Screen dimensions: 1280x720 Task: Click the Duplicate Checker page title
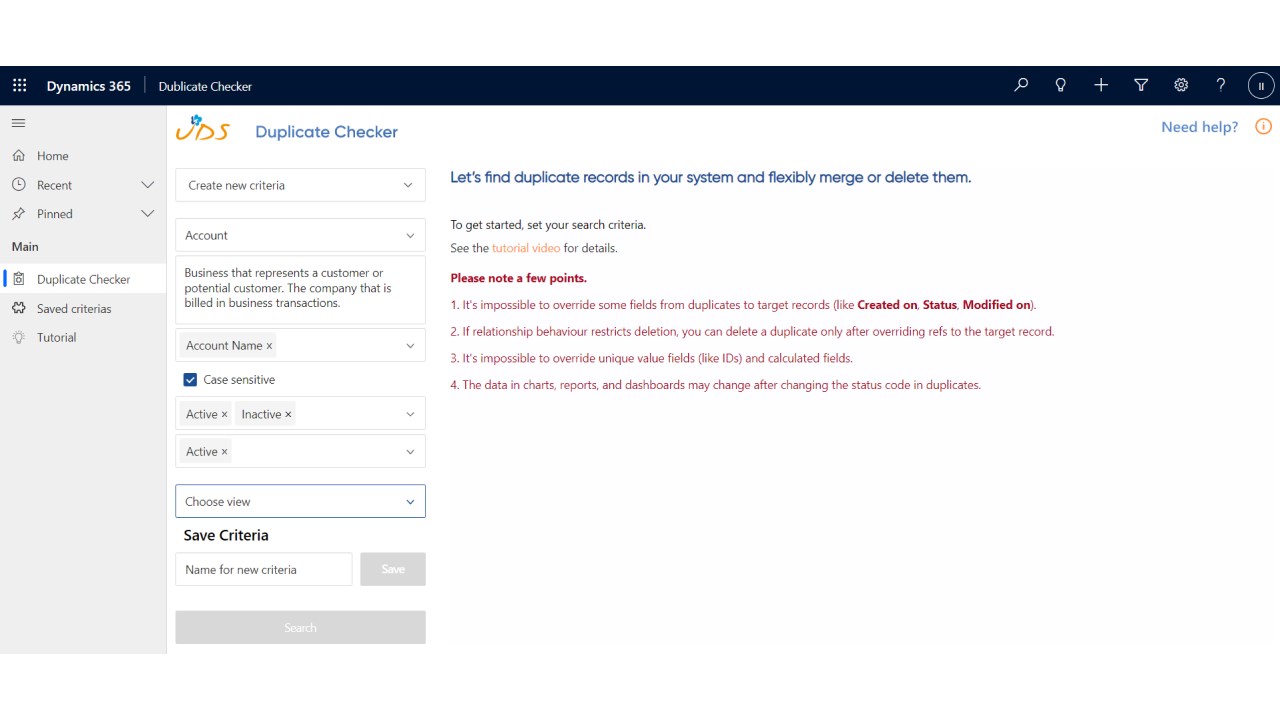[326, 132]
